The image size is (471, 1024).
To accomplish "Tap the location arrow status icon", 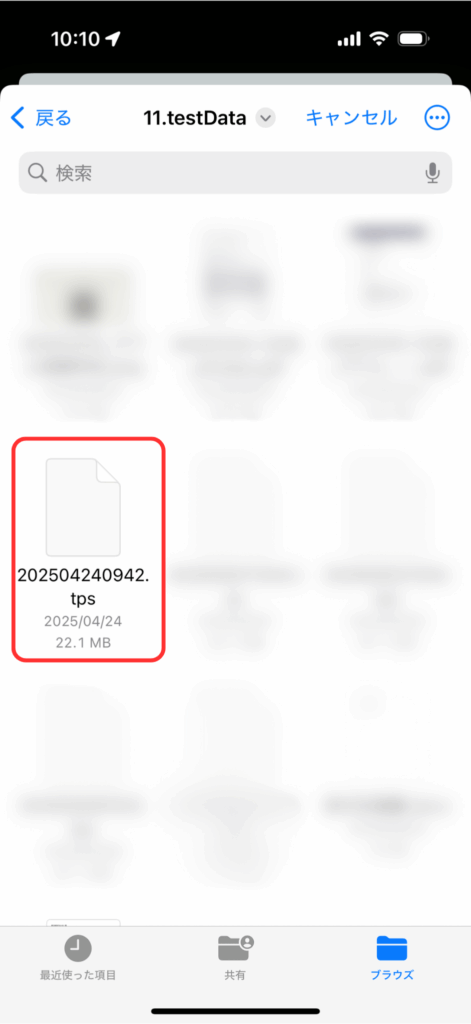I will (x=113, y=39).
